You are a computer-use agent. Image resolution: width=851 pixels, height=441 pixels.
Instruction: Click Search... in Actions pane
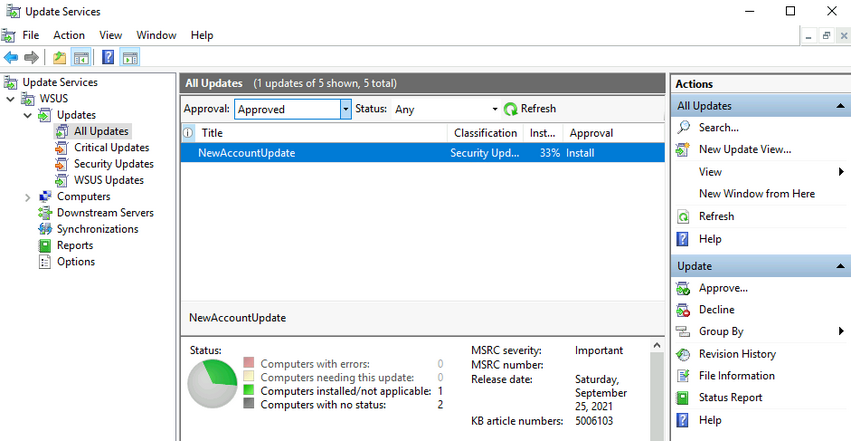[x=719, y=128]
